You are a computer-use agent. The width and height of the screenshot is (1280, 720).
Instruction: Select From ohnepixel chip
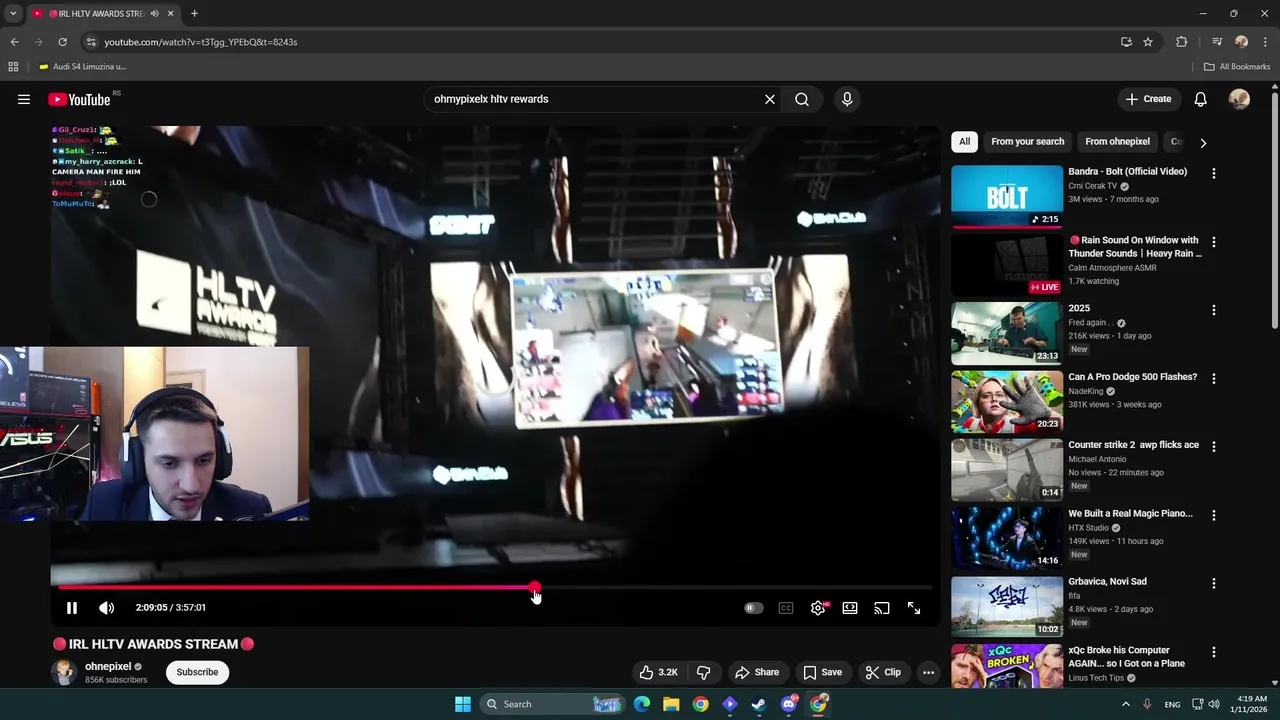(1117, 142)
